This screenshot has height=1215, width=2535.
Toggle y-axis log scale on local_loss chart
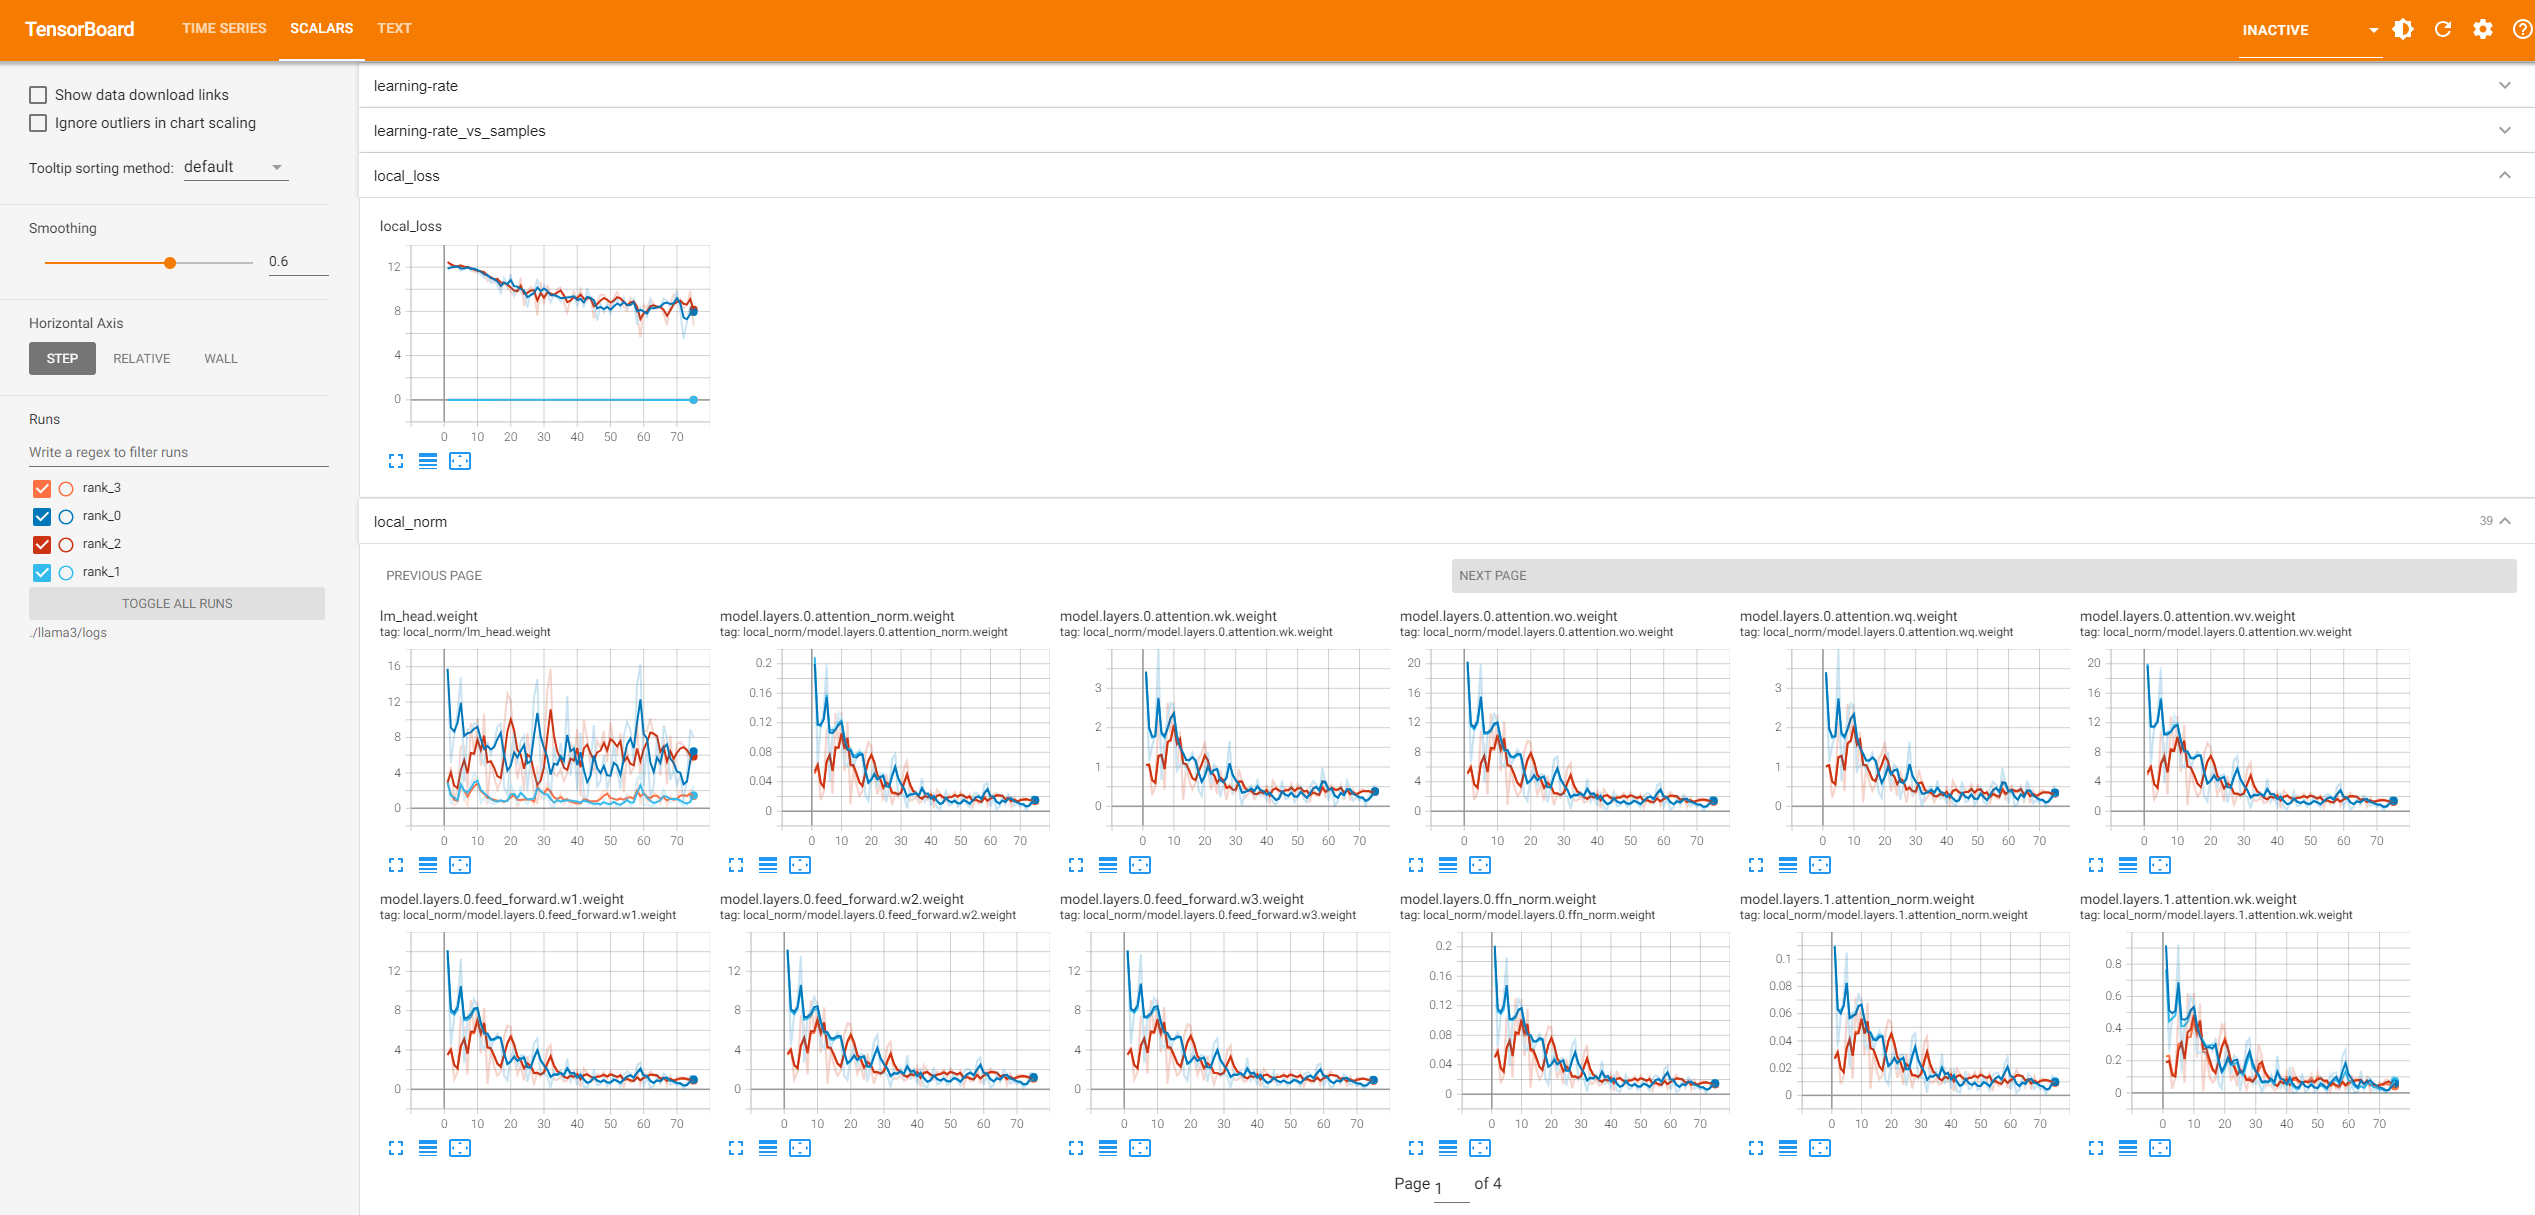point(428,461)
